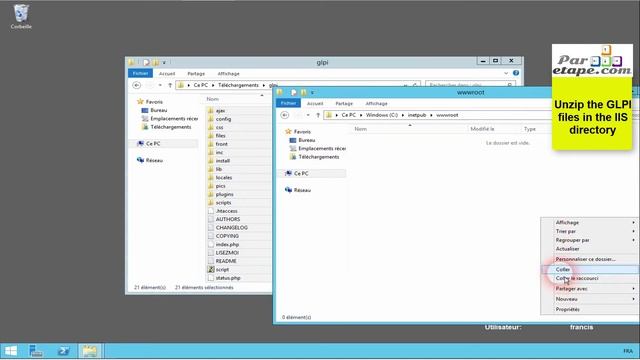
Task: Expand the Regrouper par submenu
Action: tap(590, 240)
